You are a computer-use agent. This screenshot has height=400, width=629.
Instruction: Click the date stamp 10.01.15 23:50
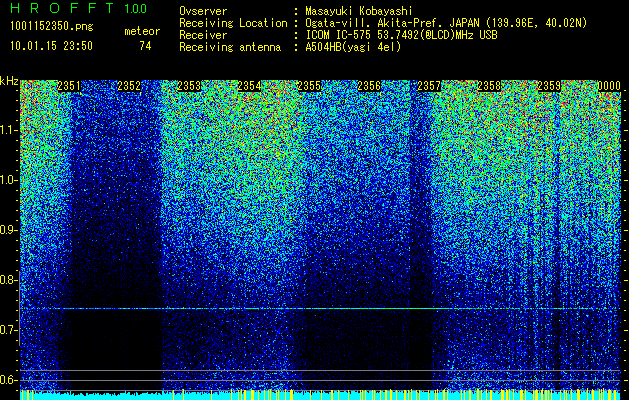click(x=51, y=46)
